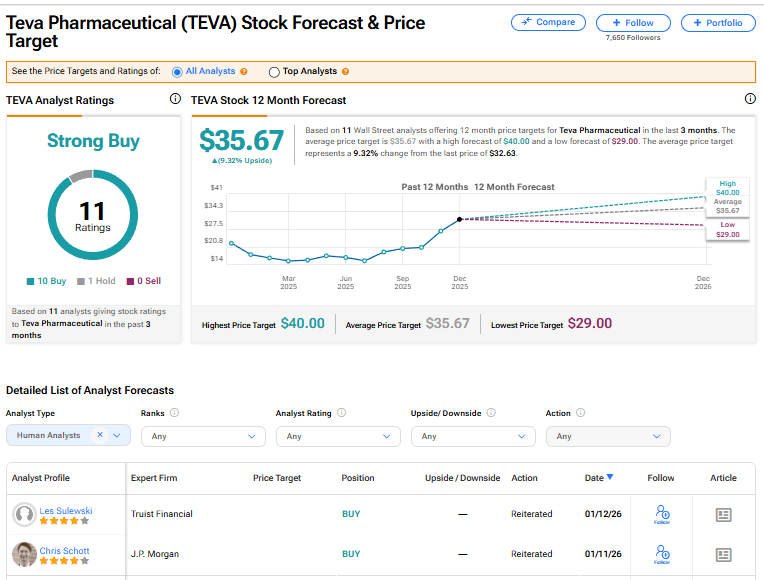Screen dimensions: 764x580
Task: Open Les Sulewski analyst profile link
Action: [x=66, y=510]
